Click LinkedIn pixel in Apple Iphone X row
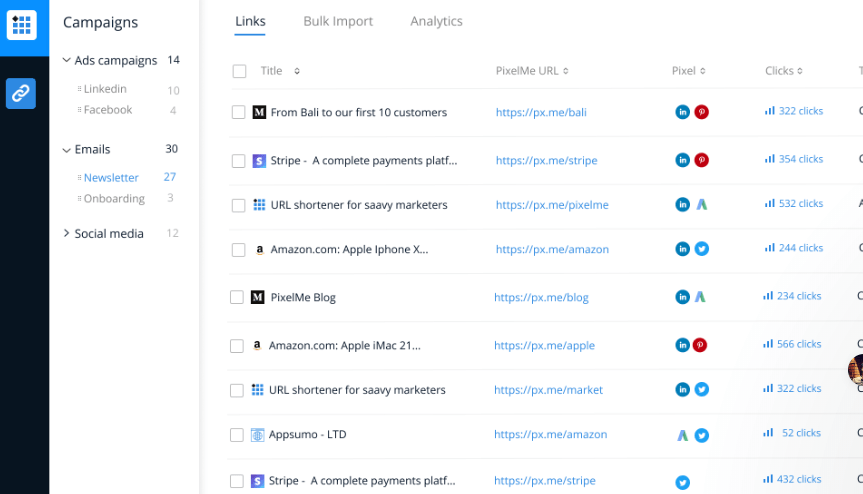The height and width of the screenshot is (494, 863). pos(682,249)
